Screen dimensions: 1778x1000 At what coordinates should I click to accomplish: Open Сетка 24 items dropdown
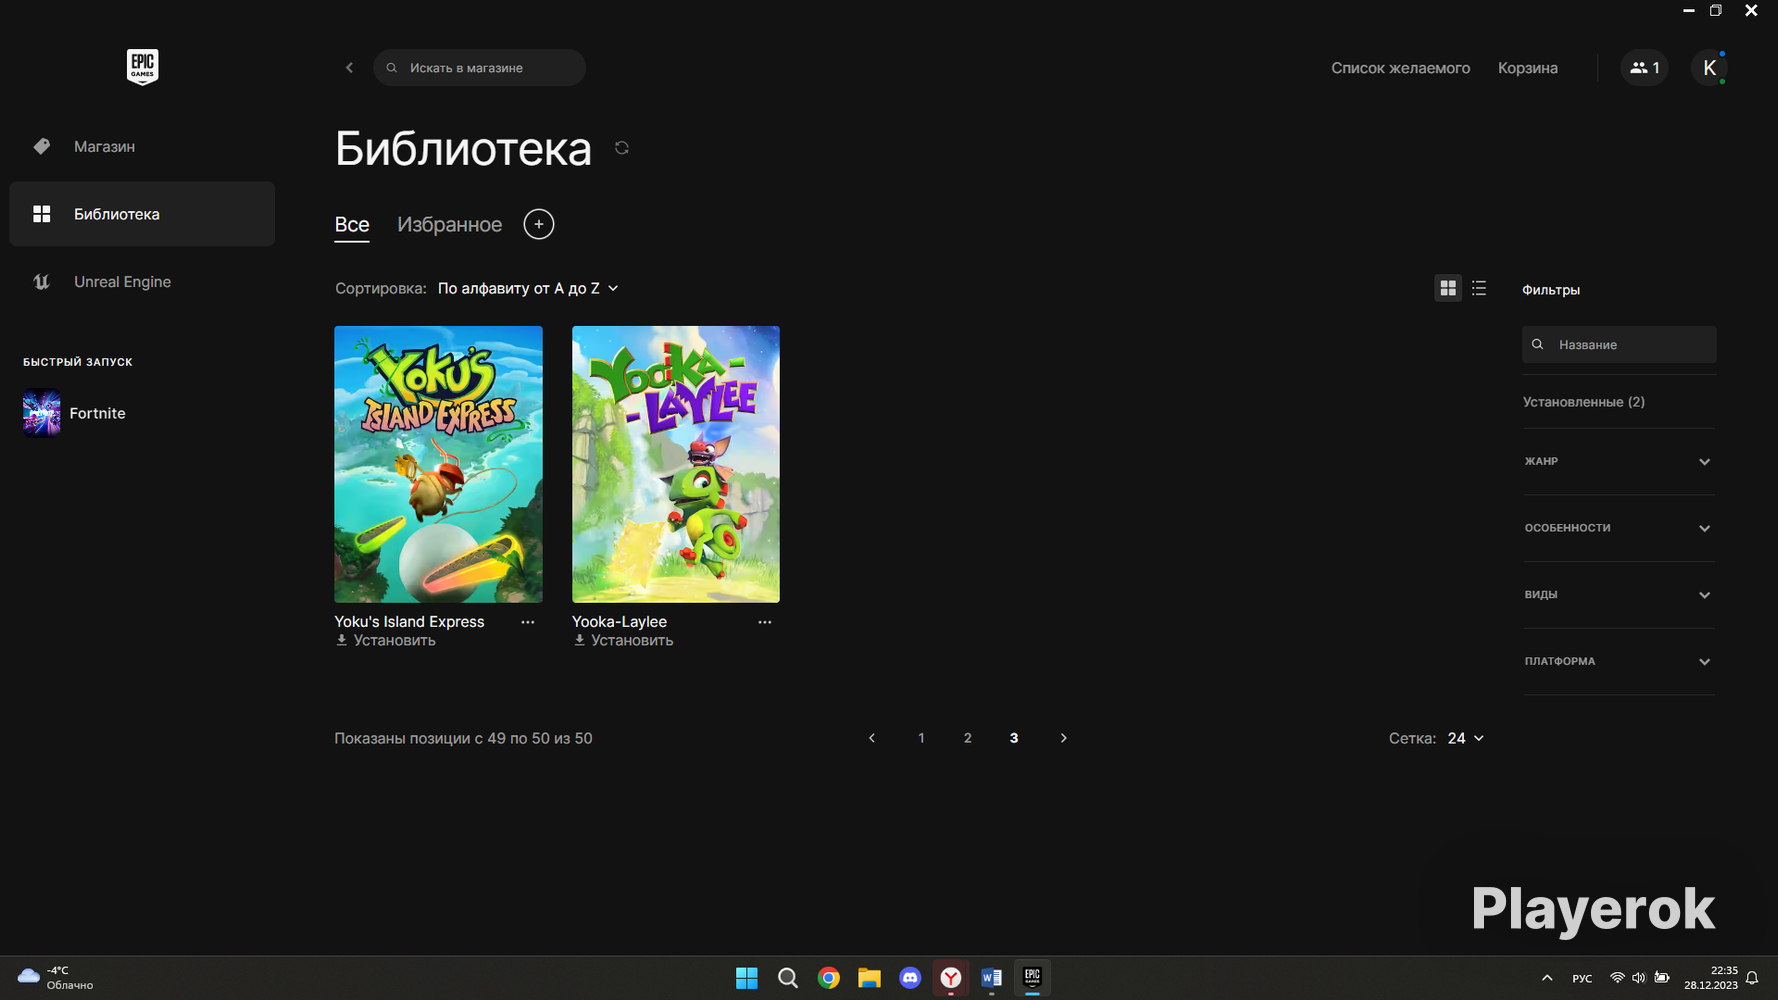point(1466,738)
